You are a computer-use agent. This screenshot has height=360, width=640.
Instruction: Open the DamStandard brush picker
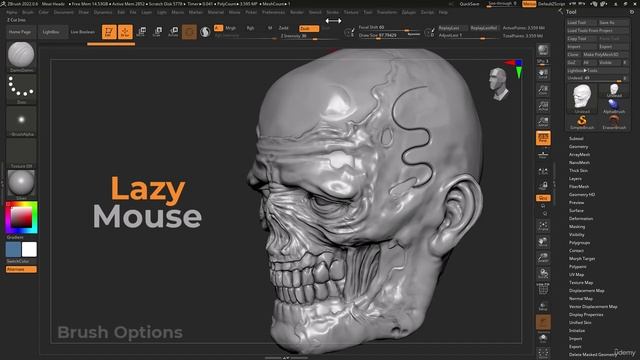point(21,56)
